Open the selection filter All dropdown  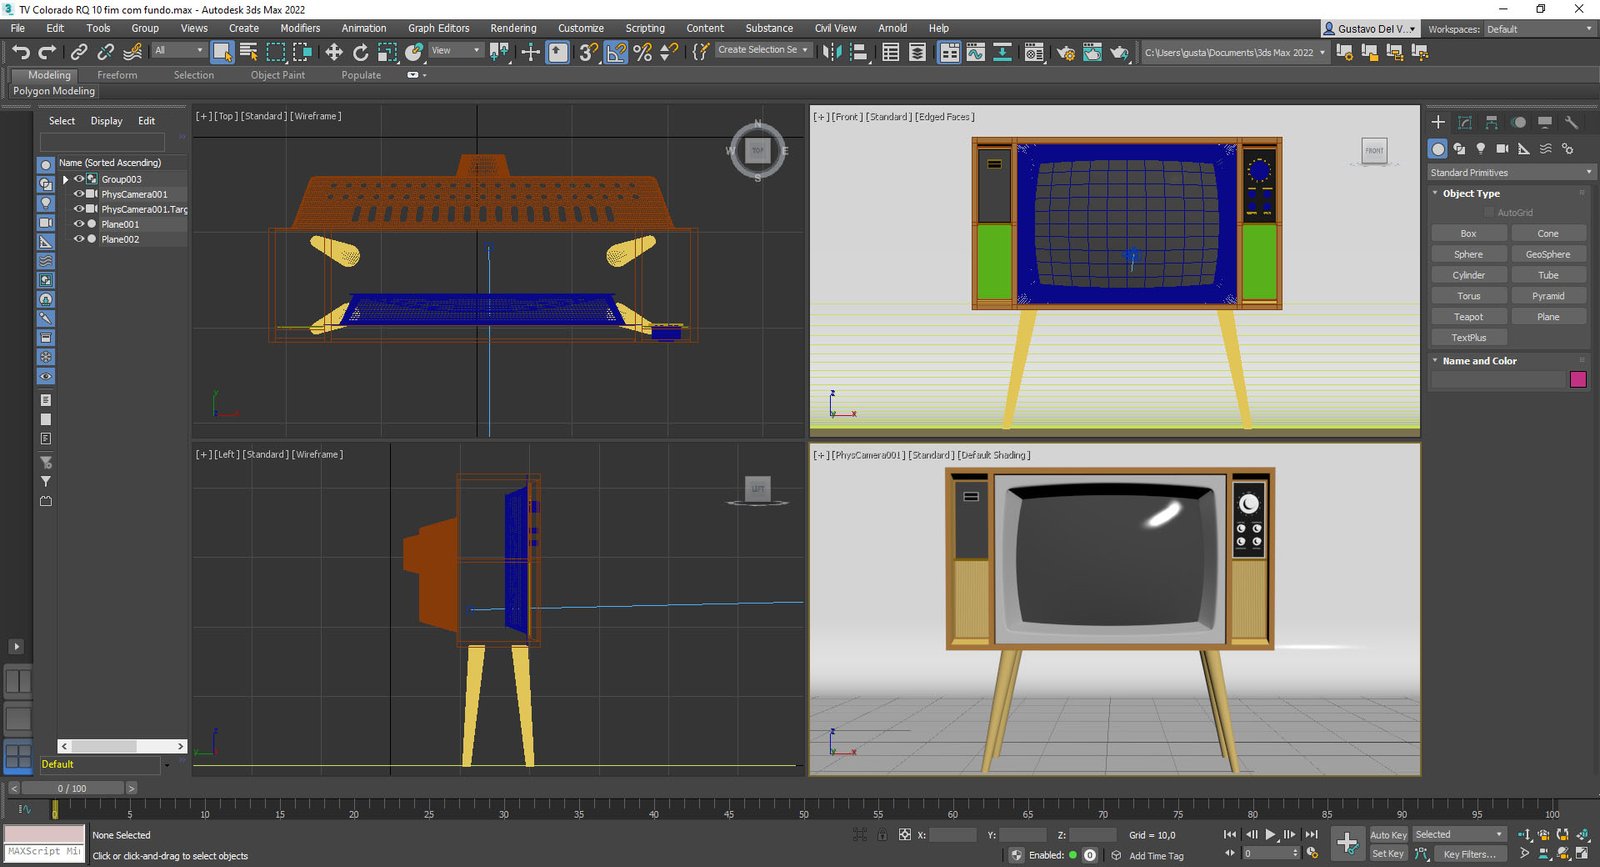pos(178,50)
